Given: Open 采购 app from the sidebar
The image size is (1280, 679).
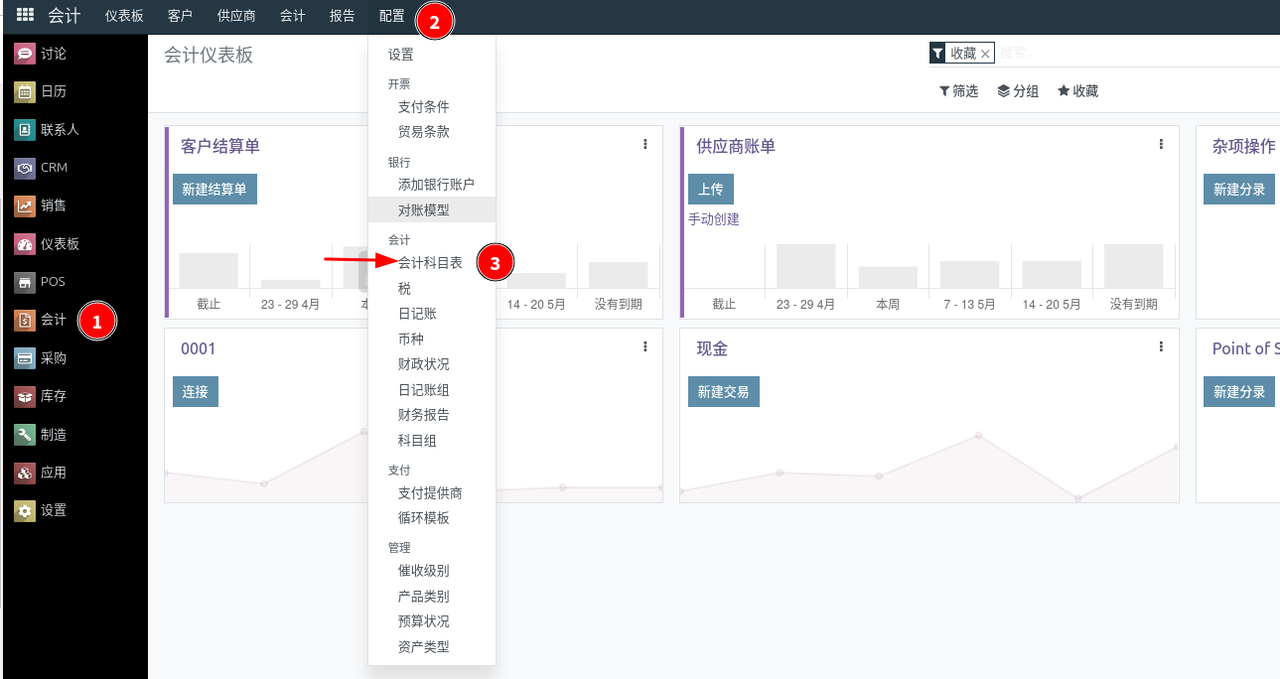Looking at the screenshot, I should pos(41,358).
